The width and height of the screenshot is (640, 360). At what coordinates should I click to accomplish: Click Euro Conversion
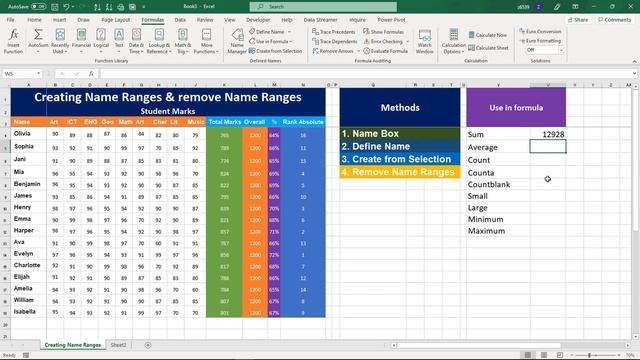(540, 31)
